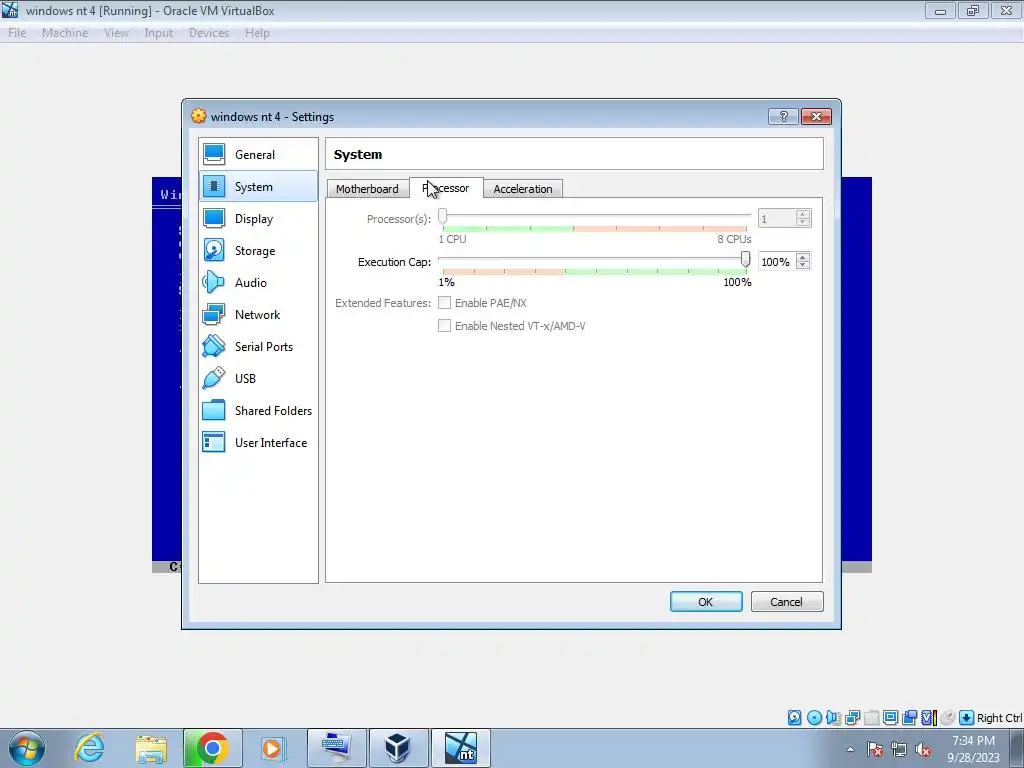The width and height of the screenshot is (1024, 768).
Task: Open the Devices menu
Action: pos(209,33)
